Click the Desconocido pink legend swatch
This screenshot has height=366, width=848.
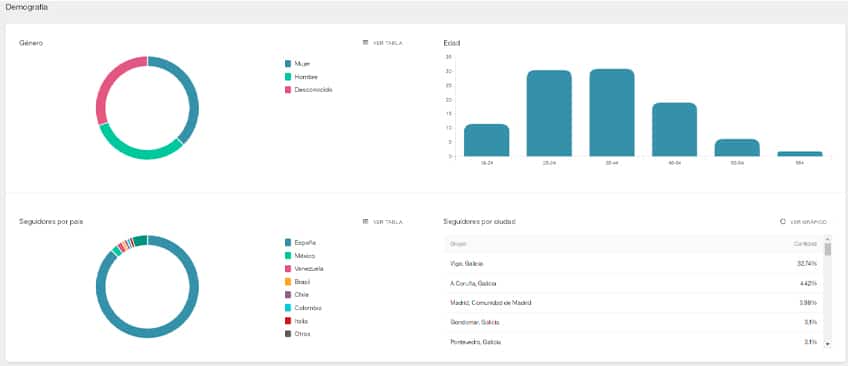point(288,90)
